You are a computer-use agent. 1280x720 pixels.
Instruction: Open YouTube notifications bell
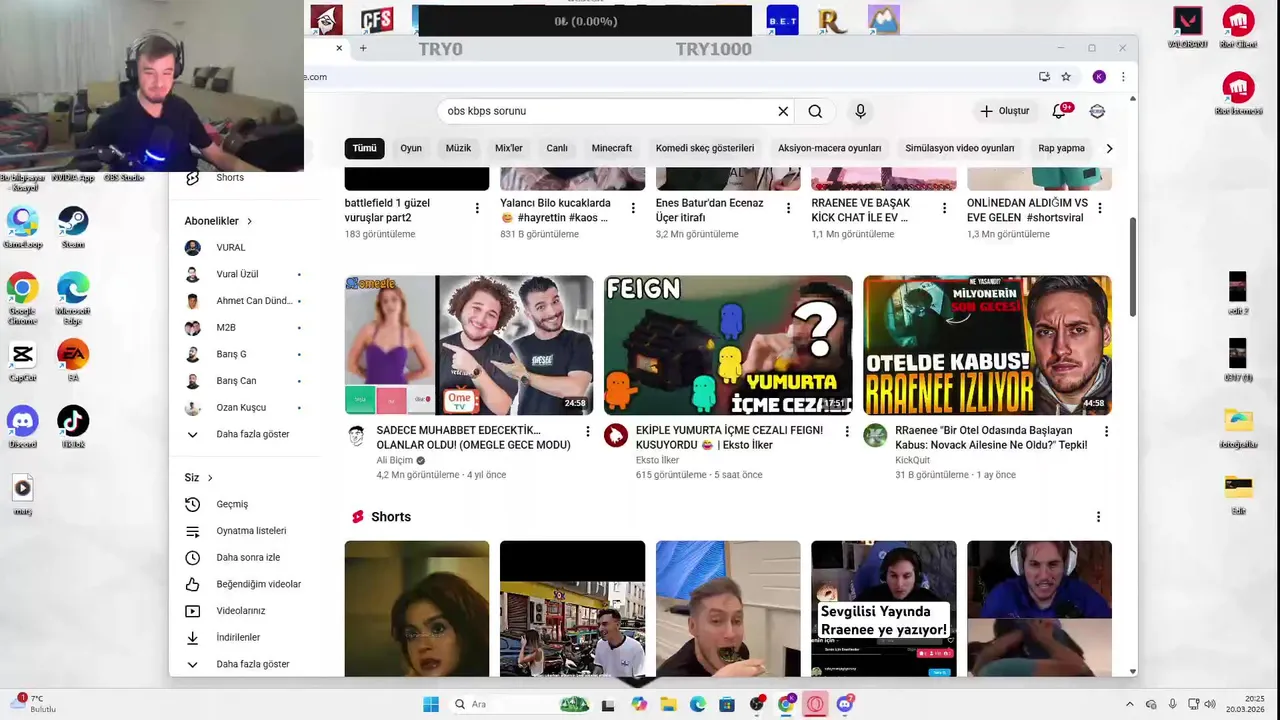tap(1060, 111)
